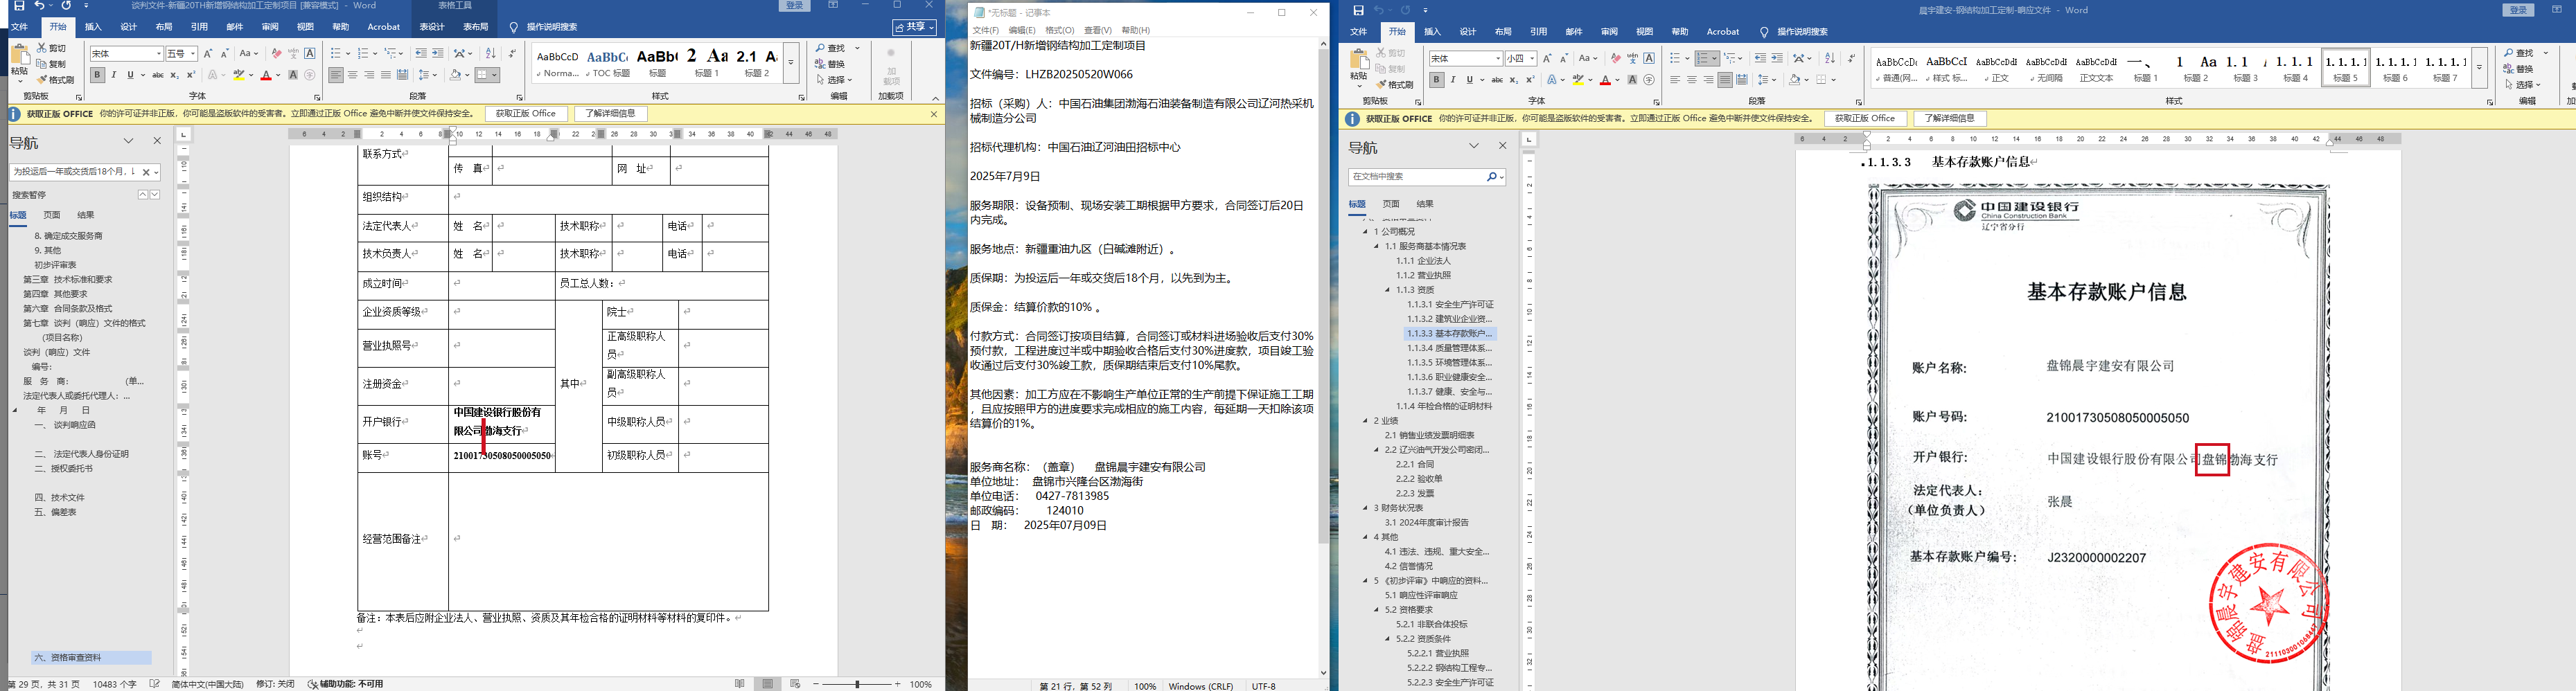2576x691 pixels.
Task: Select '3.1 2024年度审计报告' in right navigation tree
Action: (1427, 523)
